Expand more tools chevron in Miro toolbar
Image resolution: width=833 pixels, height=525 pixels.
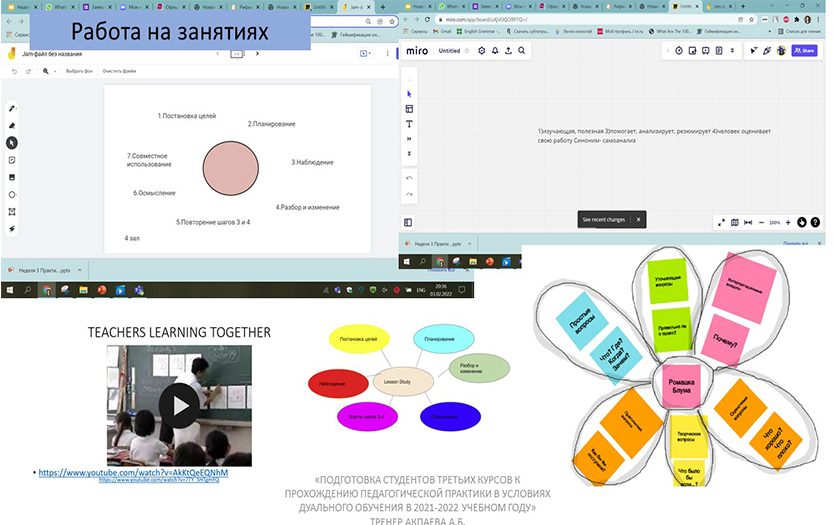[409, 139]
